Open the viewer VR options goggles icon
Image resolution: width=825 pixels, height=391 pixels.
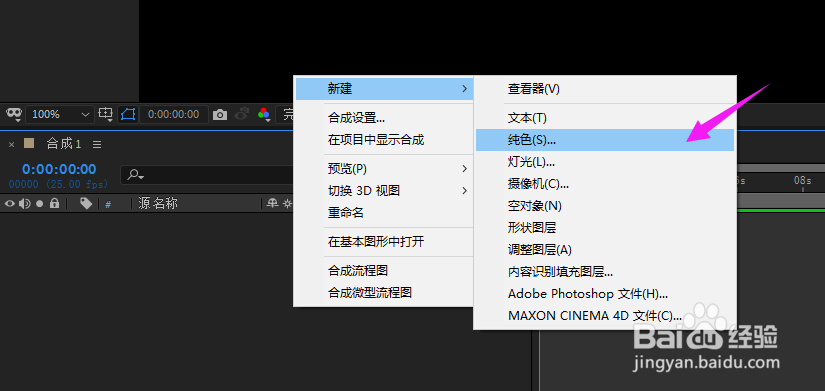(14, 114)
